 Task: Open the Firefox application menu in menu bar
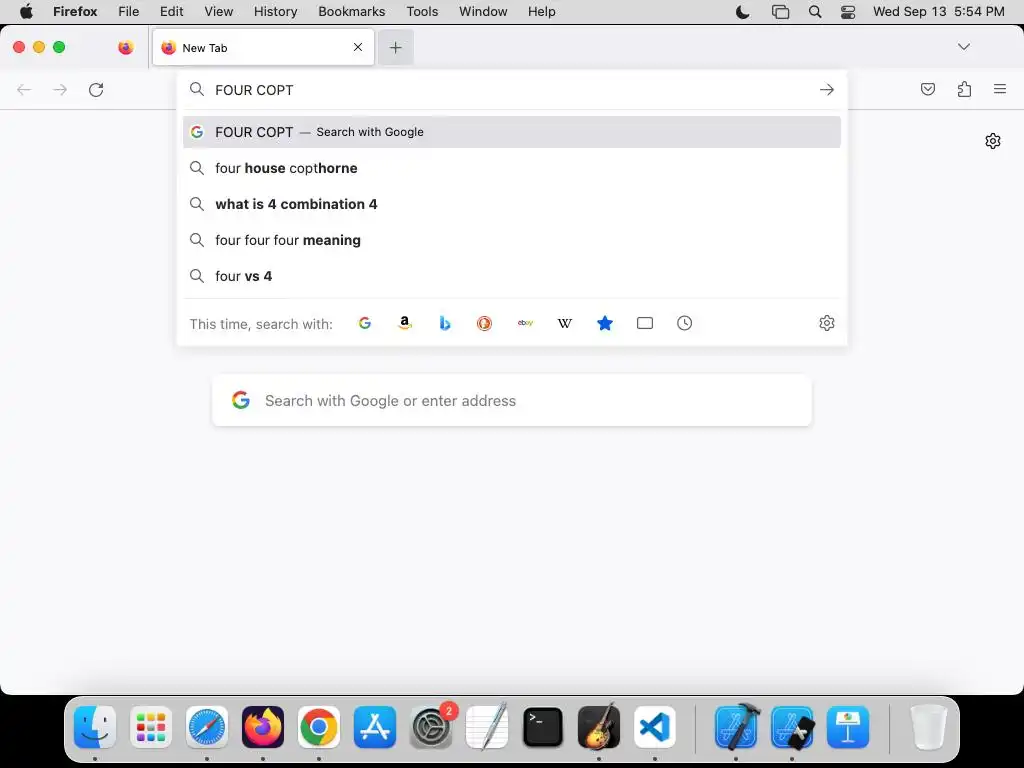click(x=75, y=12)
